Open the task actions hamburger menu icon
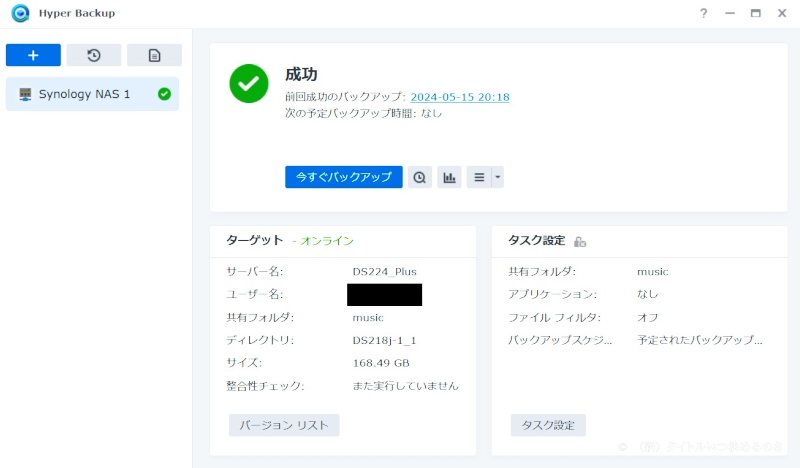Screen dimensions: 800x468 tap(479, 177)
